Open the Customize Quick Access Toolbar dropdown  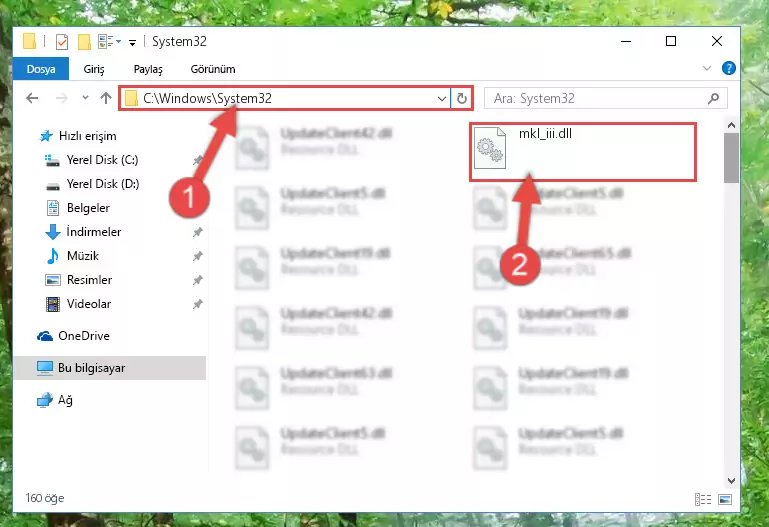point(132,43)
